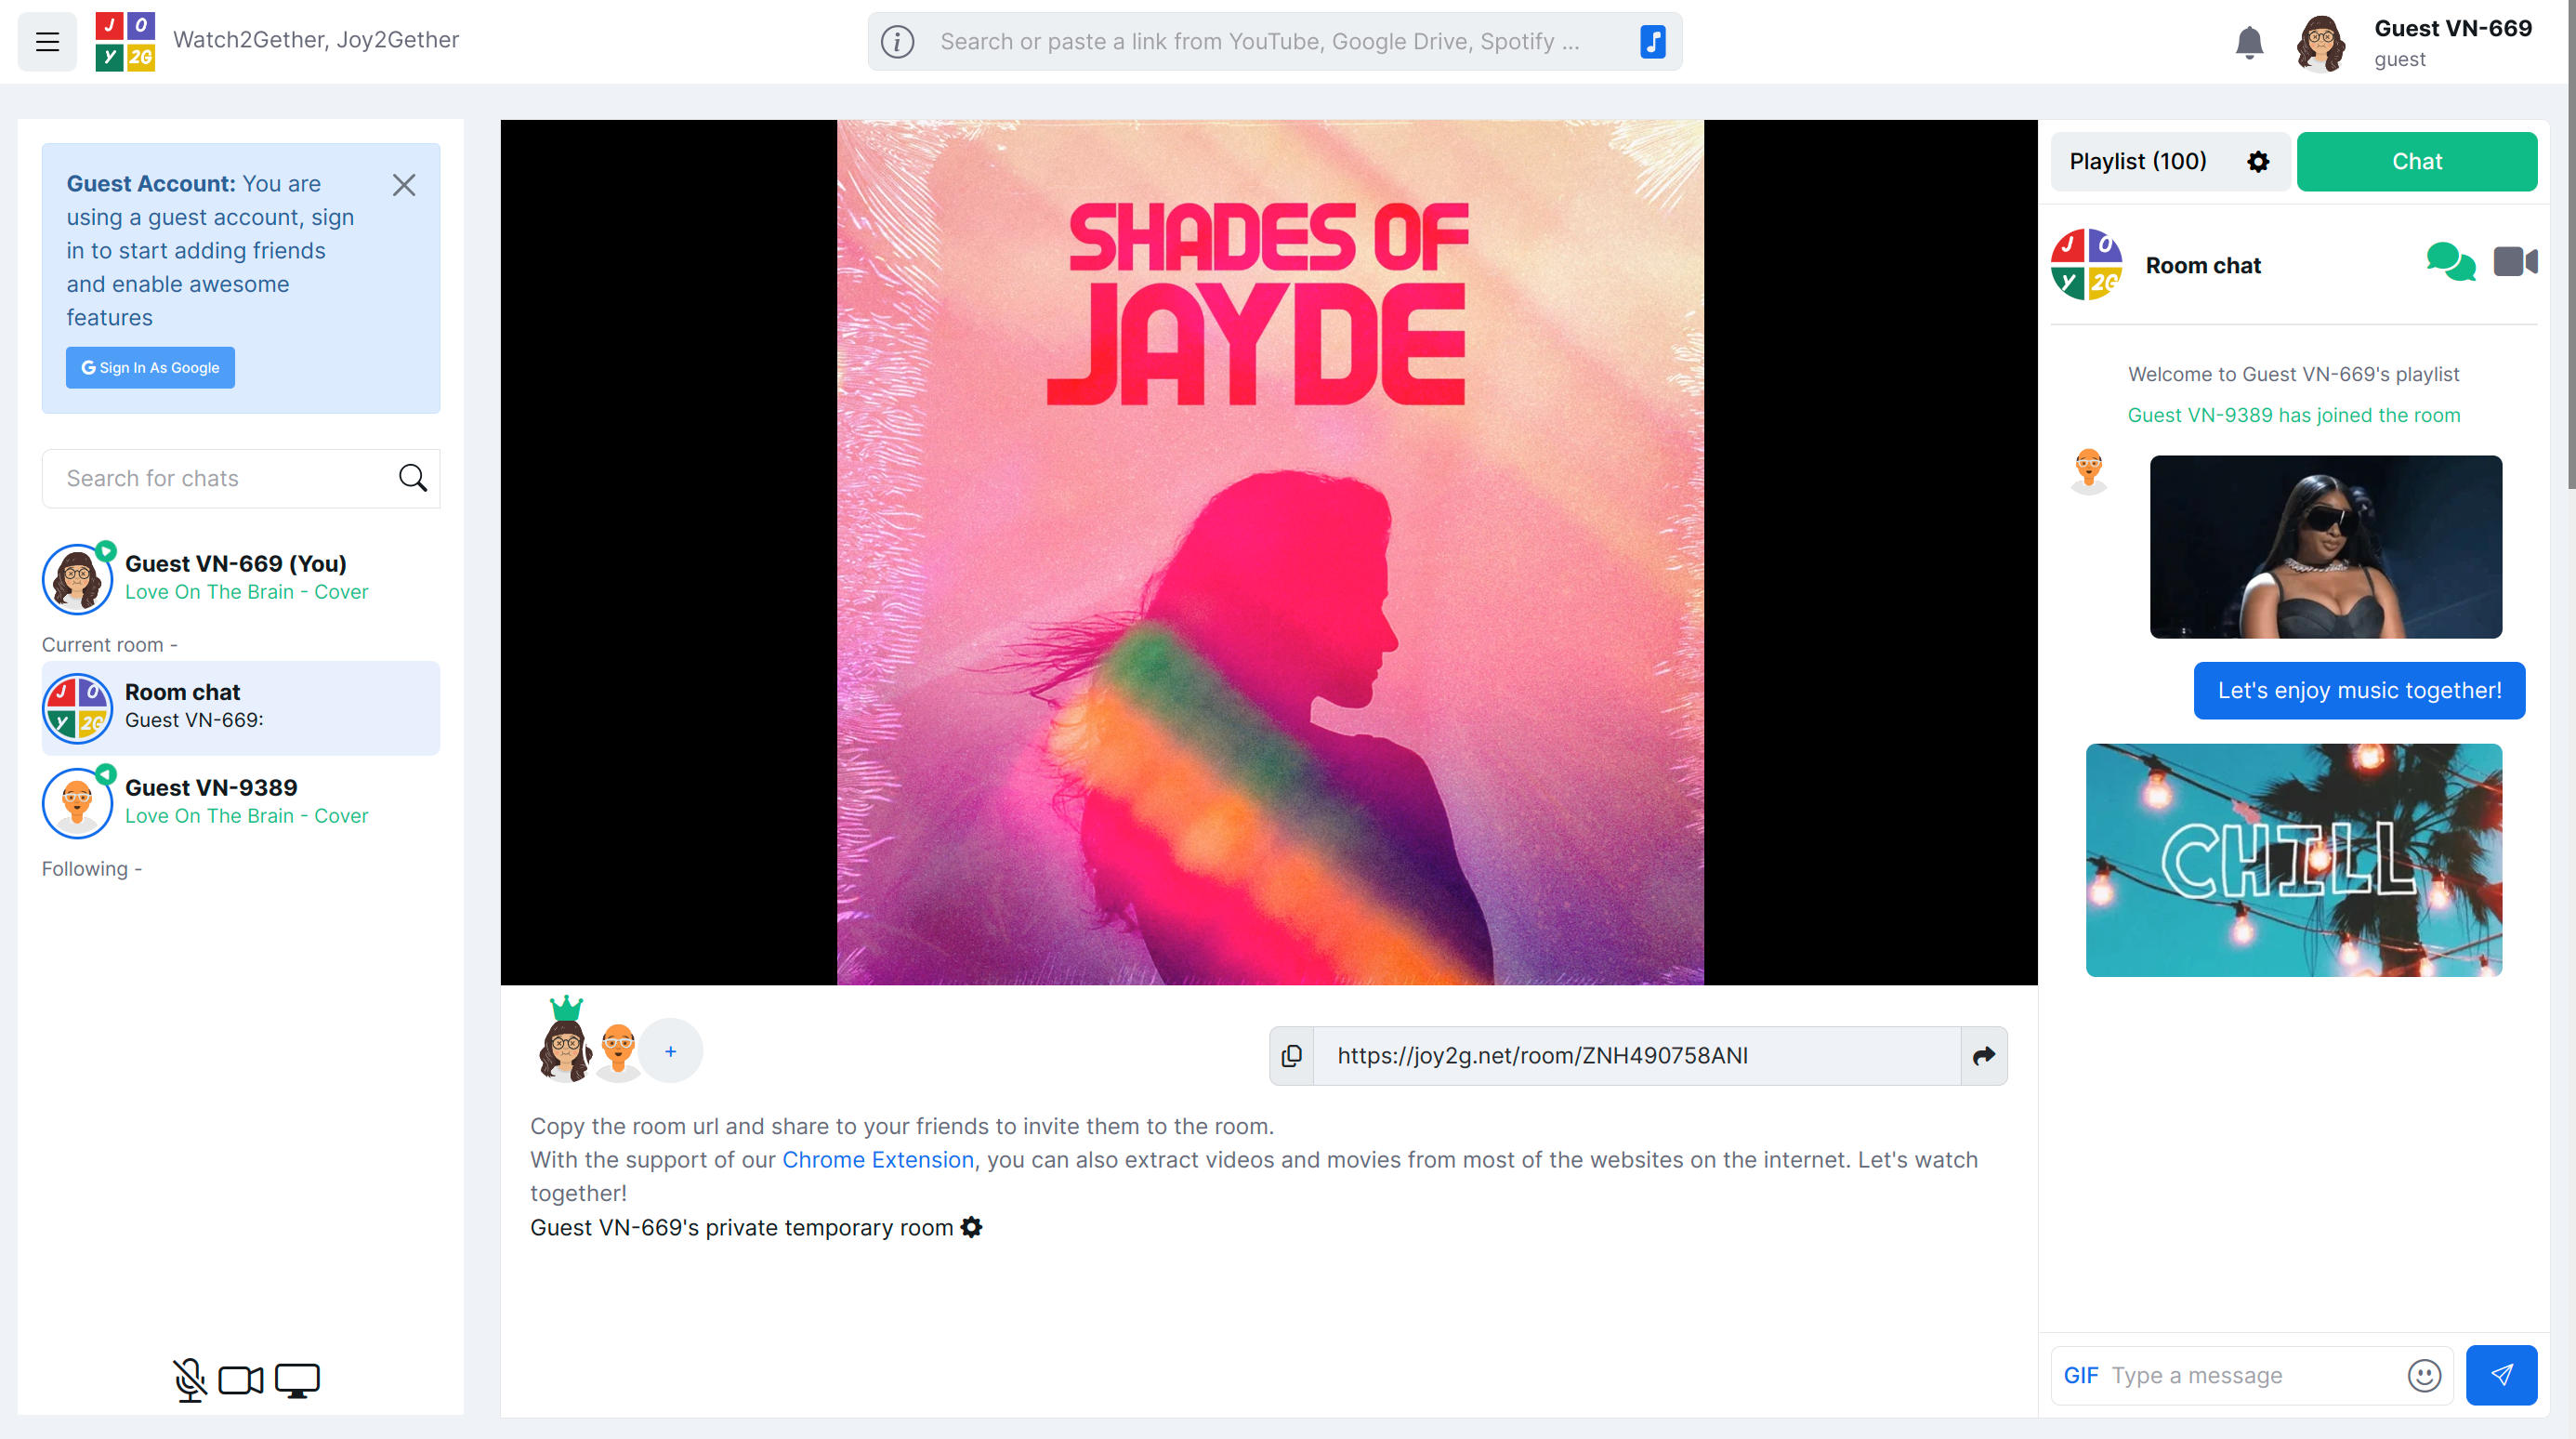The image size is (2576, 1439).
Task: Switch to the Playlist (100) tab
Action: tap(2138, 161)
